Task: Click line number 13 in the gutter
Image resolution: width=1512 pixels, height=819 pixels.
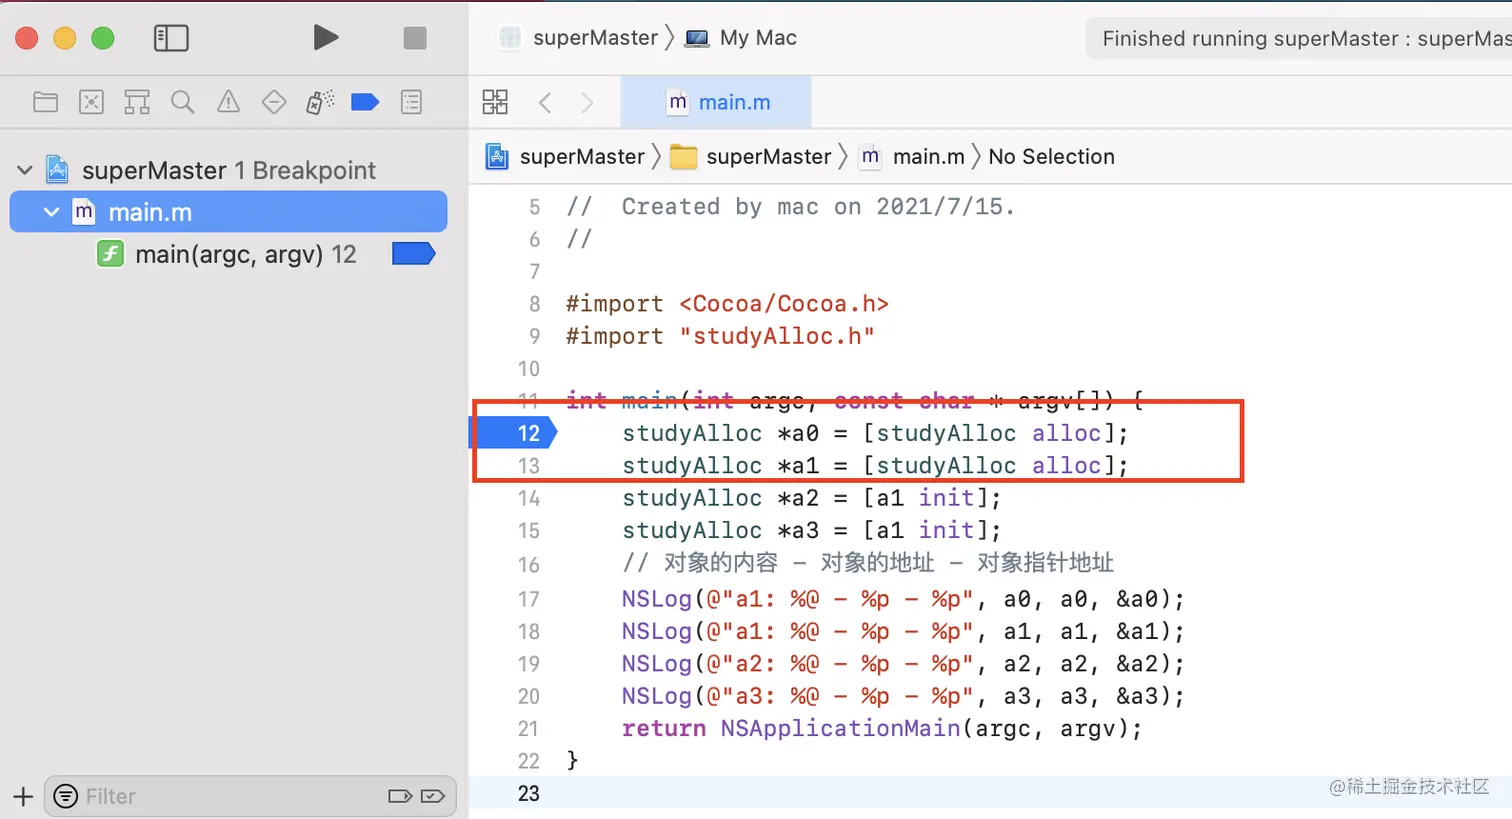Action: 529,466
